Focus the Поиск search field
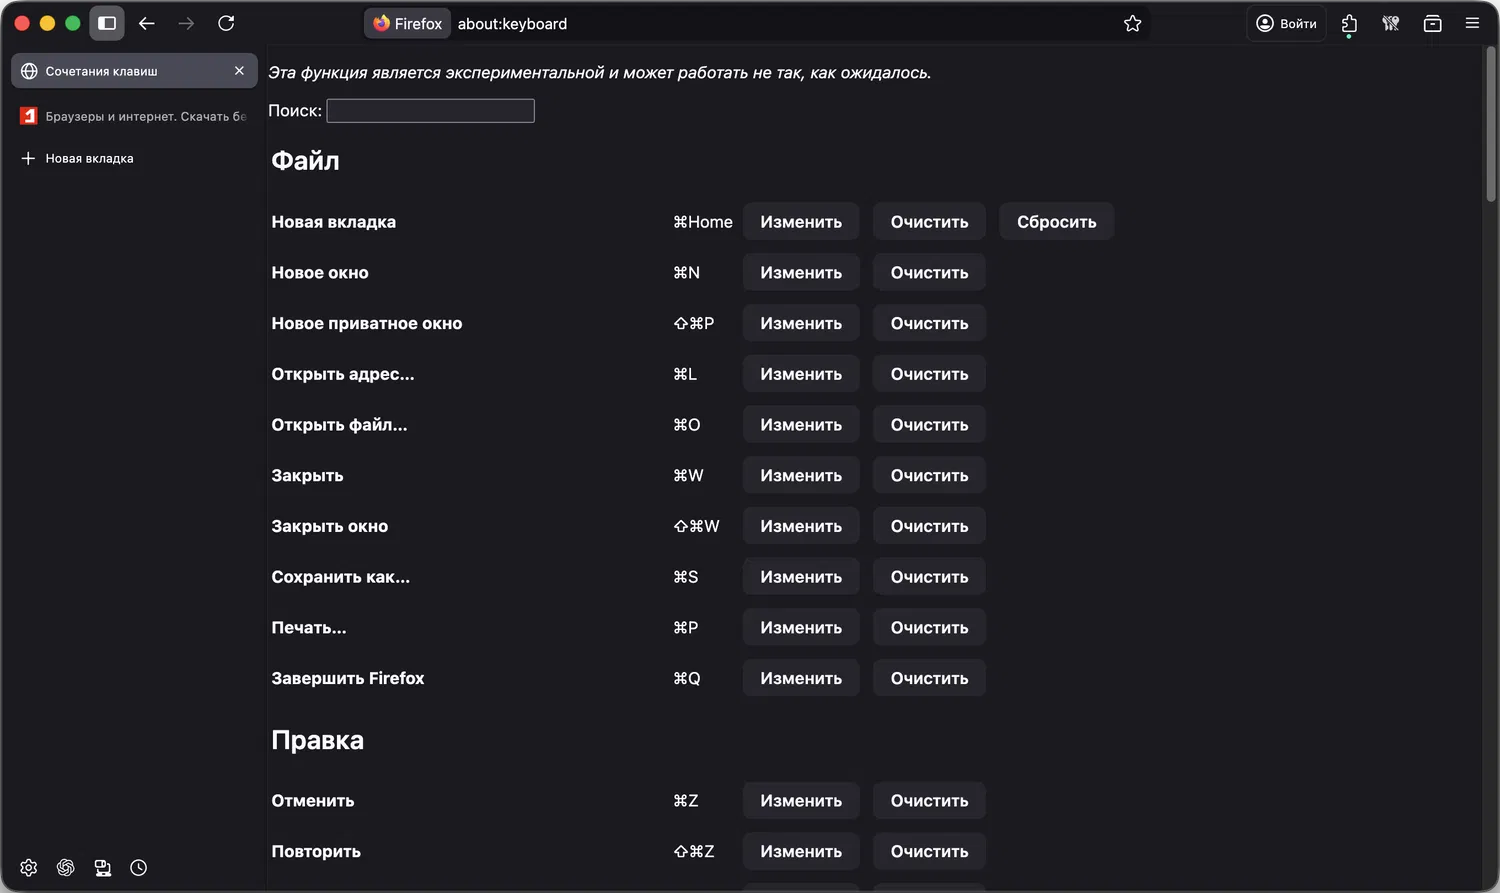The image size is (1500, 893). point(430,111)
